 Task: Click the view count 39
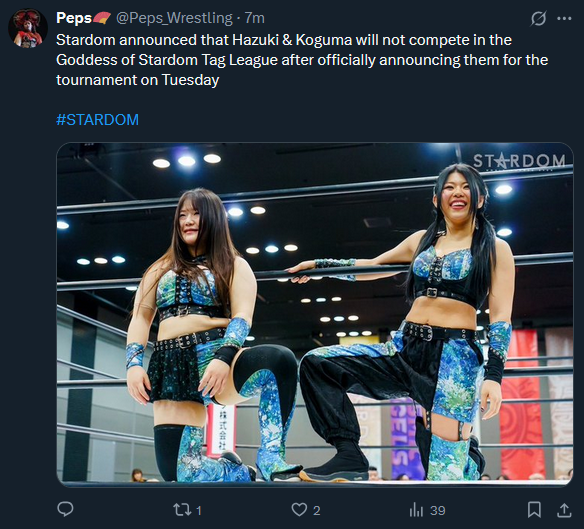(x=438, y=510)
